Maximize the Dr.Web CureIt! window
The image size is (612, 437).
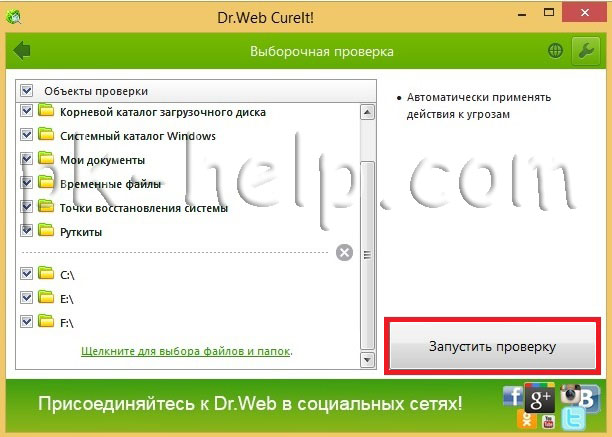pos(549,13)
